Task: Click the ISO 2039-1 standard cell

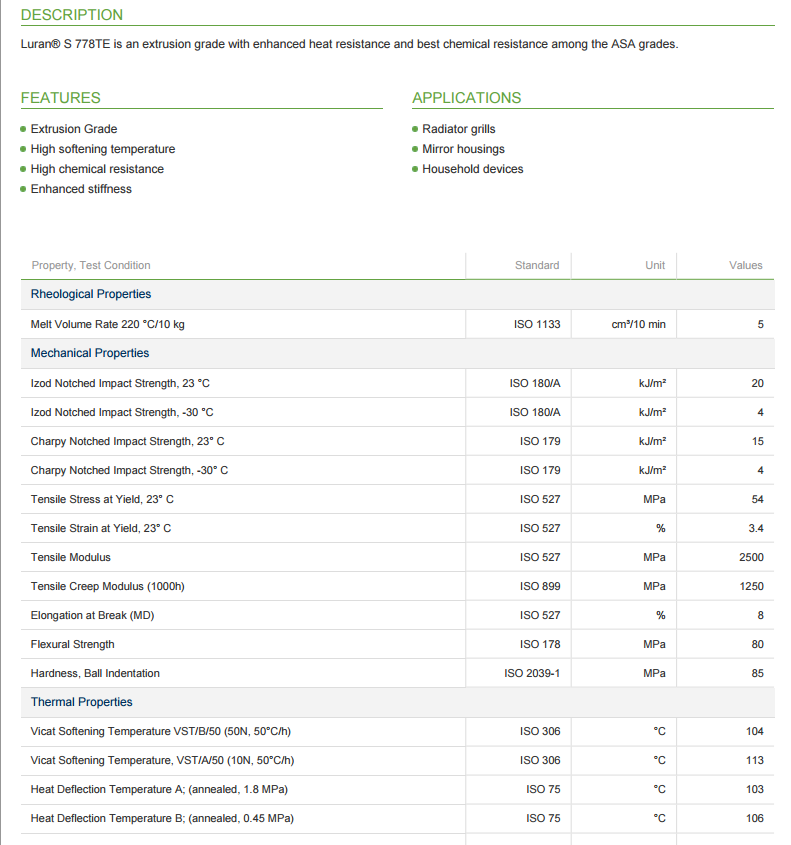Action: tap(532, 673)
